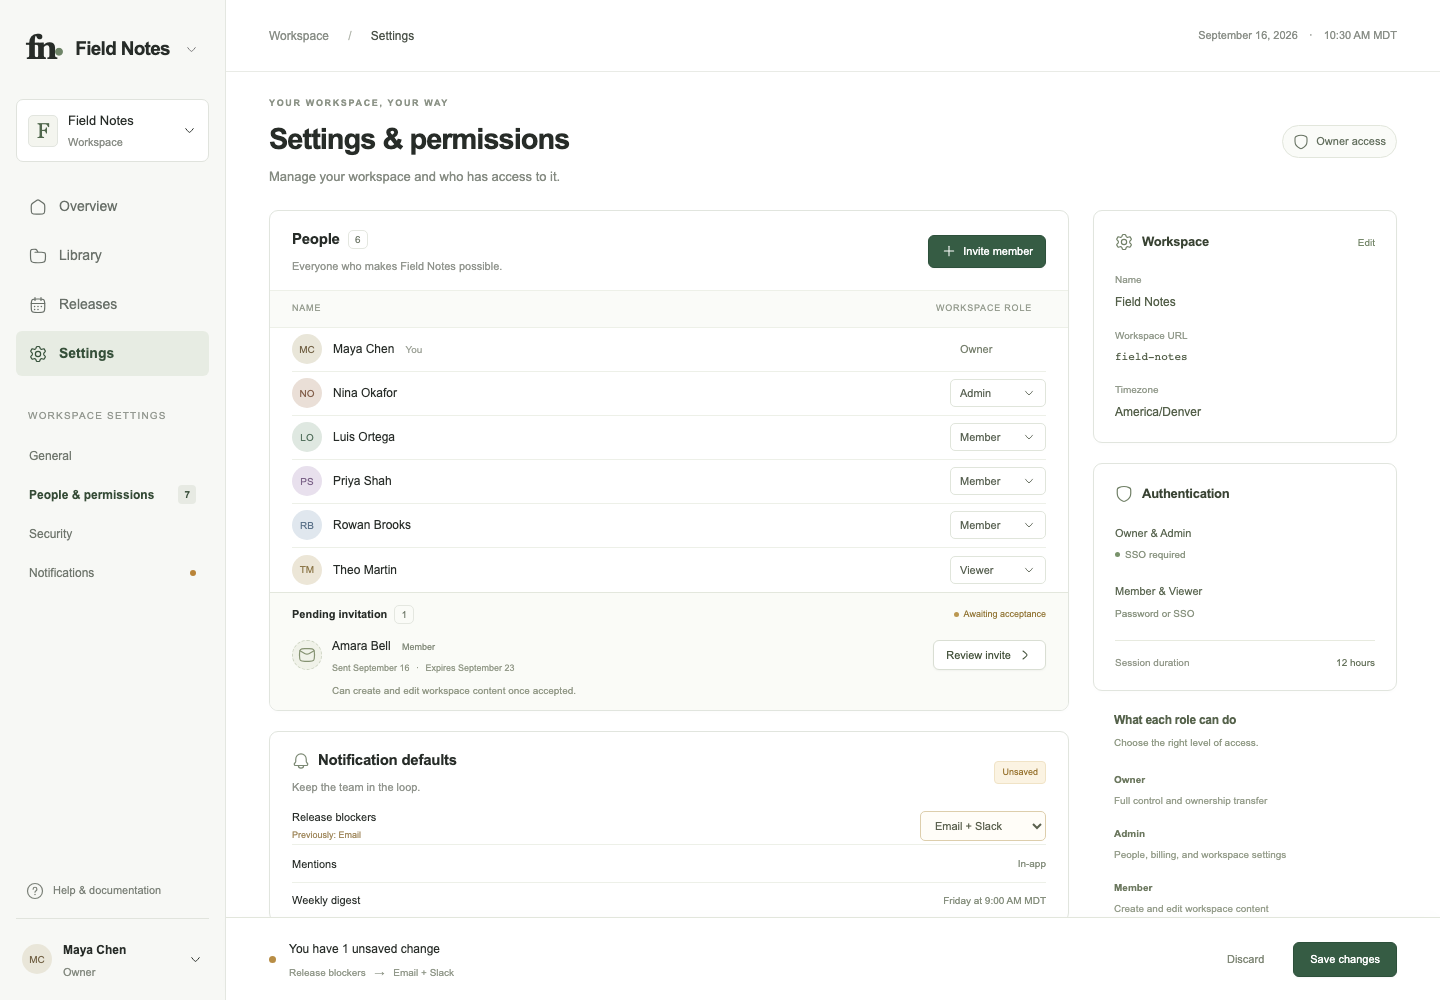Viewport: 1440px width, 1000px height.
Task: Click Nina Okafor's NO avatar
Action: [307, 393]
